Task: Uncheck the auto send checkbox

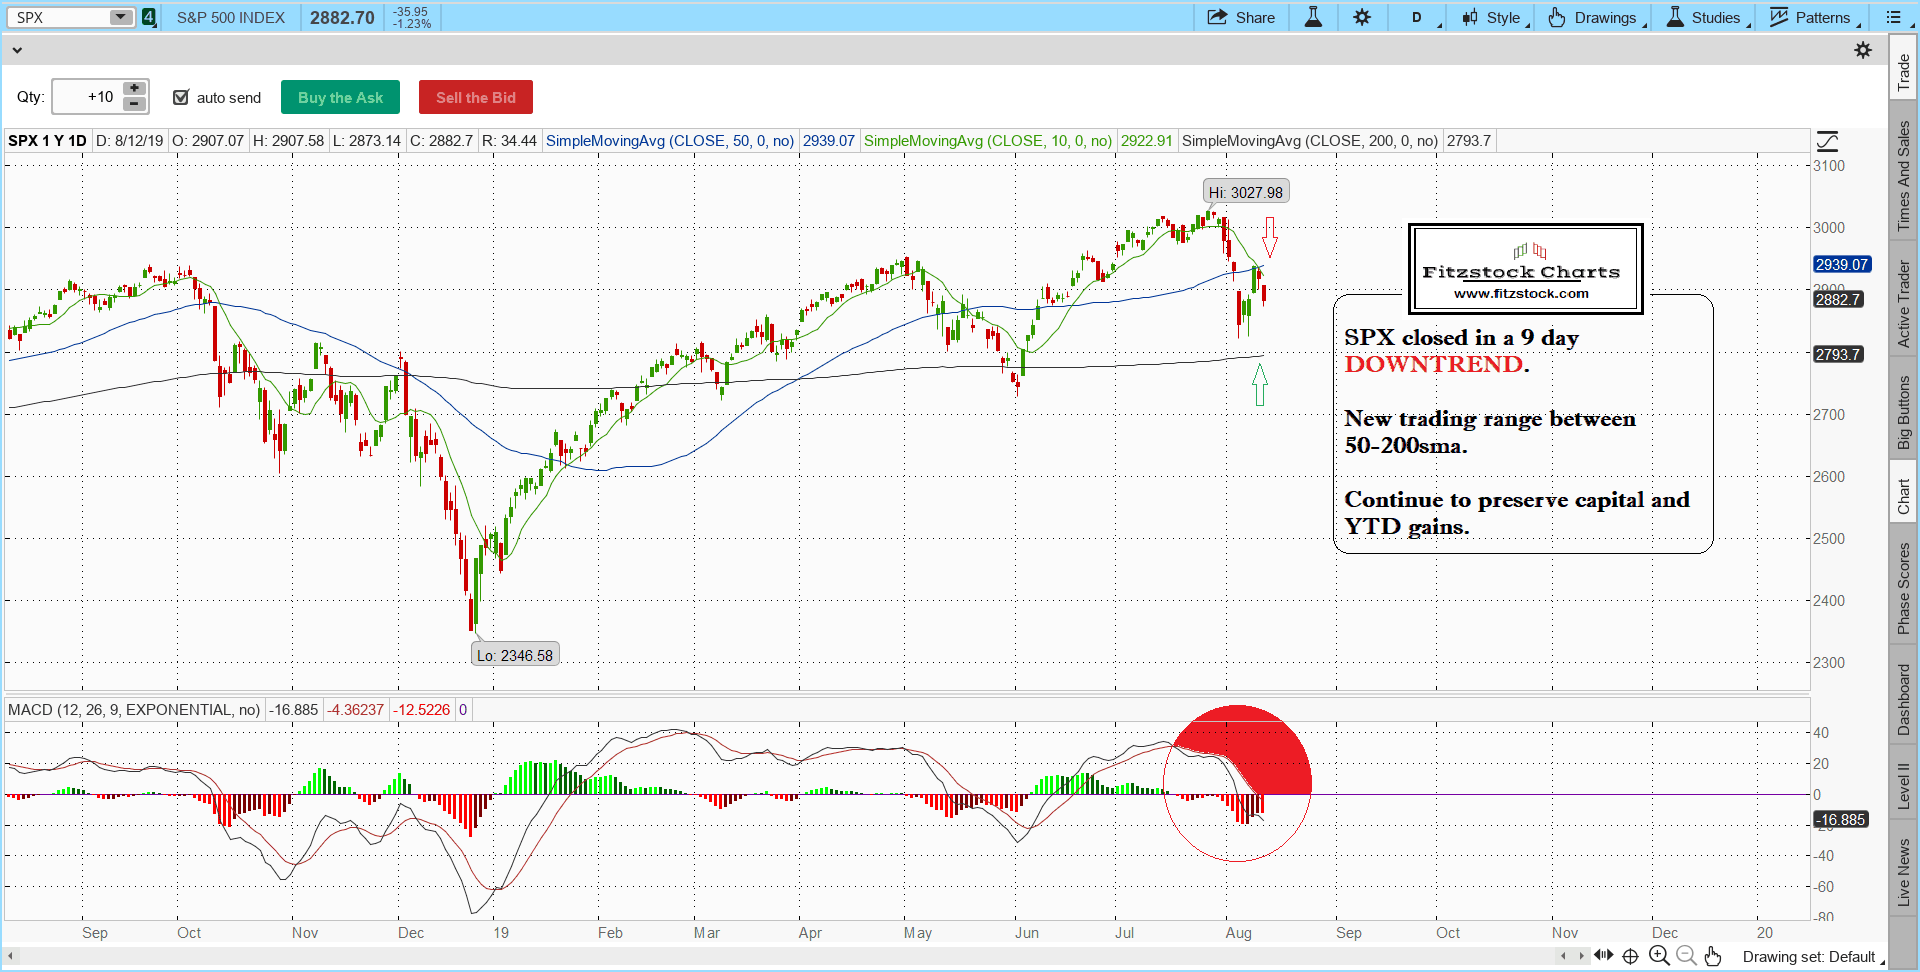Action: 181,97
